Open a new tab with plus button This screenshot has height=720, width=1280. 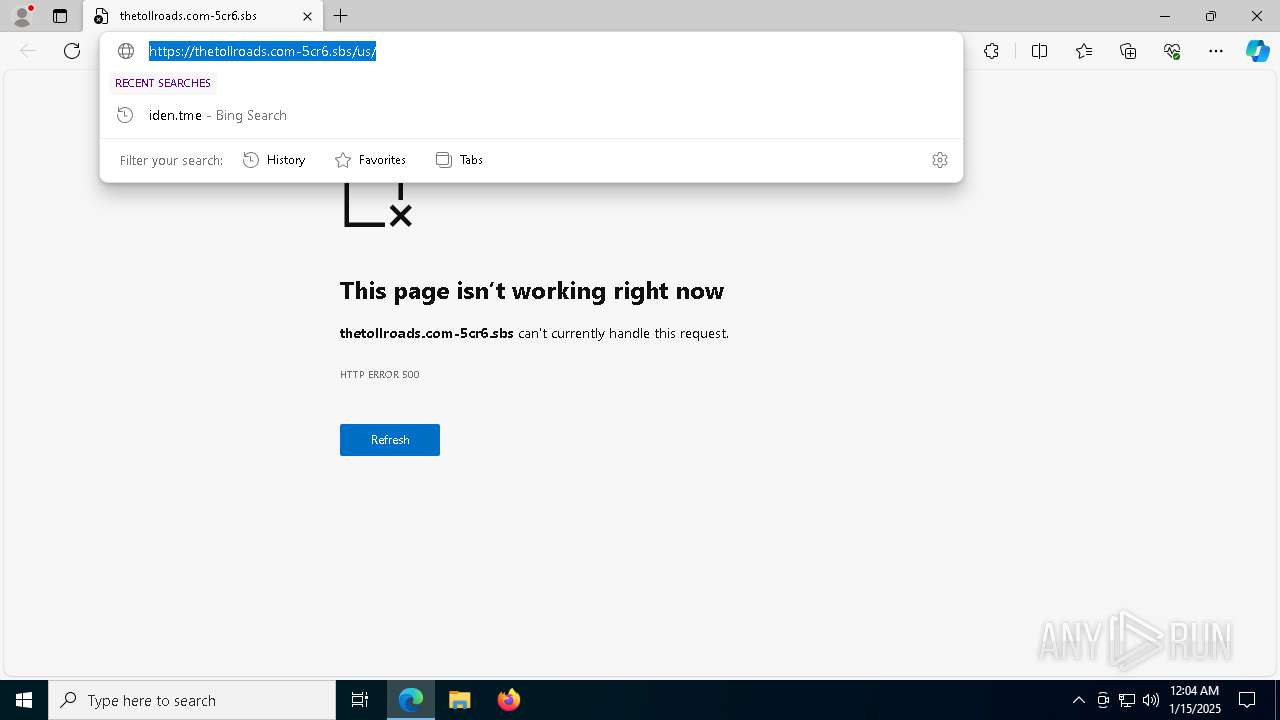[341, 16]
